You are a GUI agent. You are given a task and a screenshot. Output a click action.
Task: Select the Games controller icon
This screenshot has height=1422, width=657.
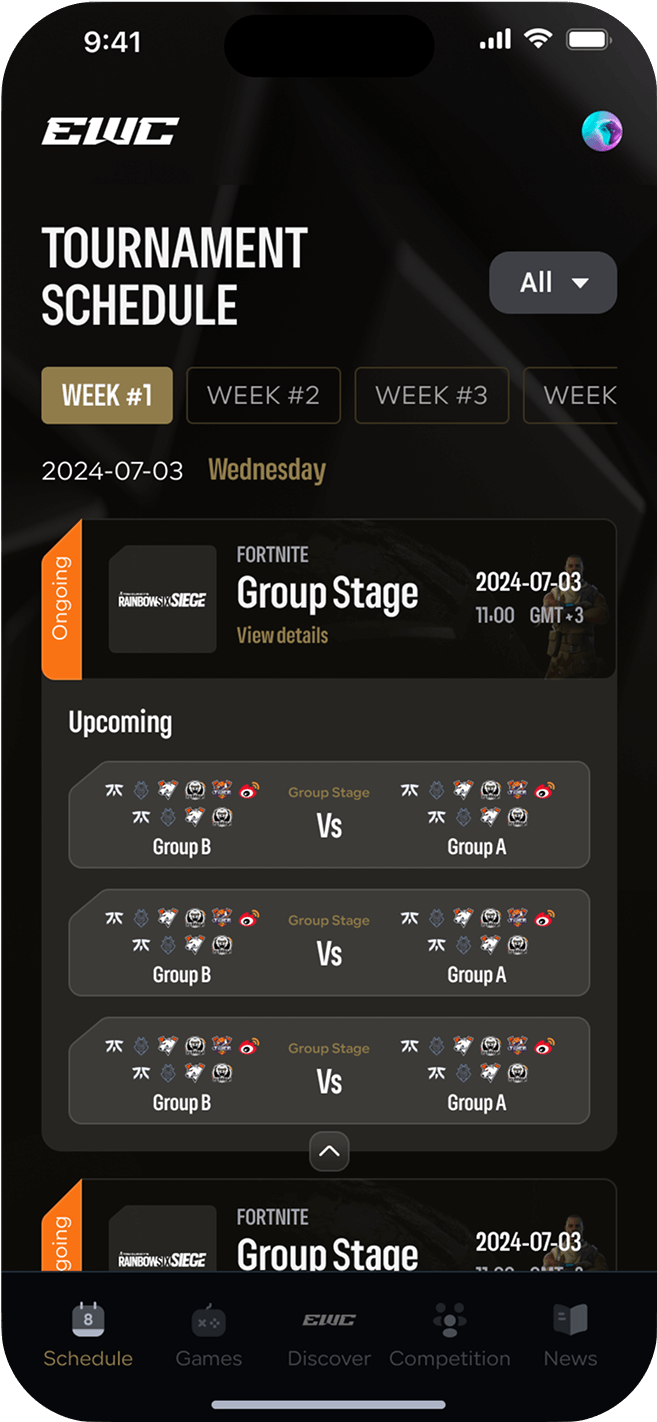[208, 1320]
